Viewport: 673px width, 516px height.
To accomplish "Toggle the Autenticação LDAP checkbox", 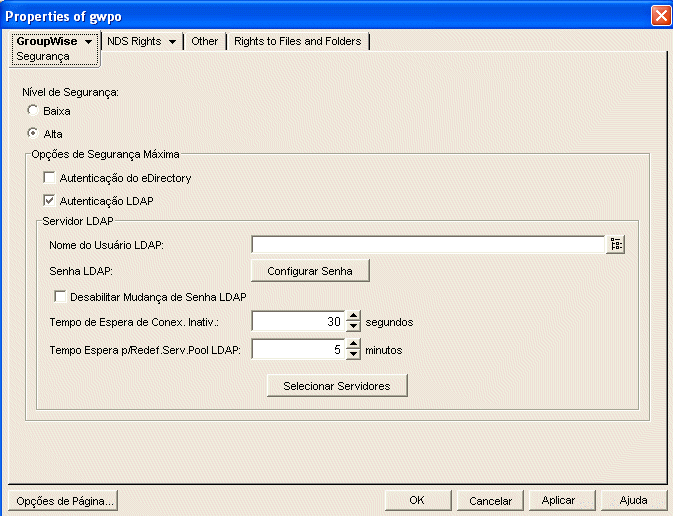I will pos(49,200).
